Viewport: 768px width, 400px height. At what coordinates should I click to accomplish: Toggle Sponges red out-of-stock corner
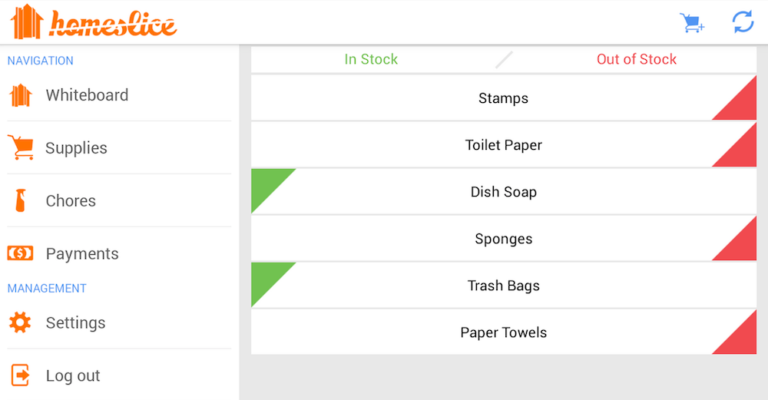742,246
